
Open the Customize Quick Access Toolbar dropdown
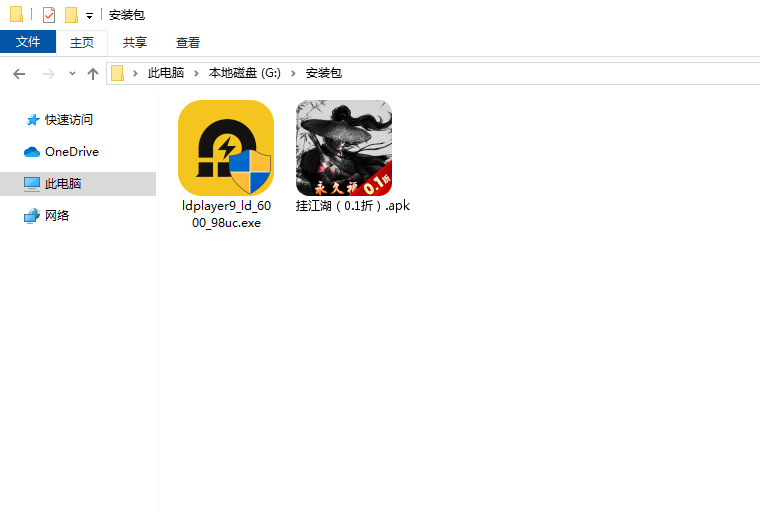point(89,16)
